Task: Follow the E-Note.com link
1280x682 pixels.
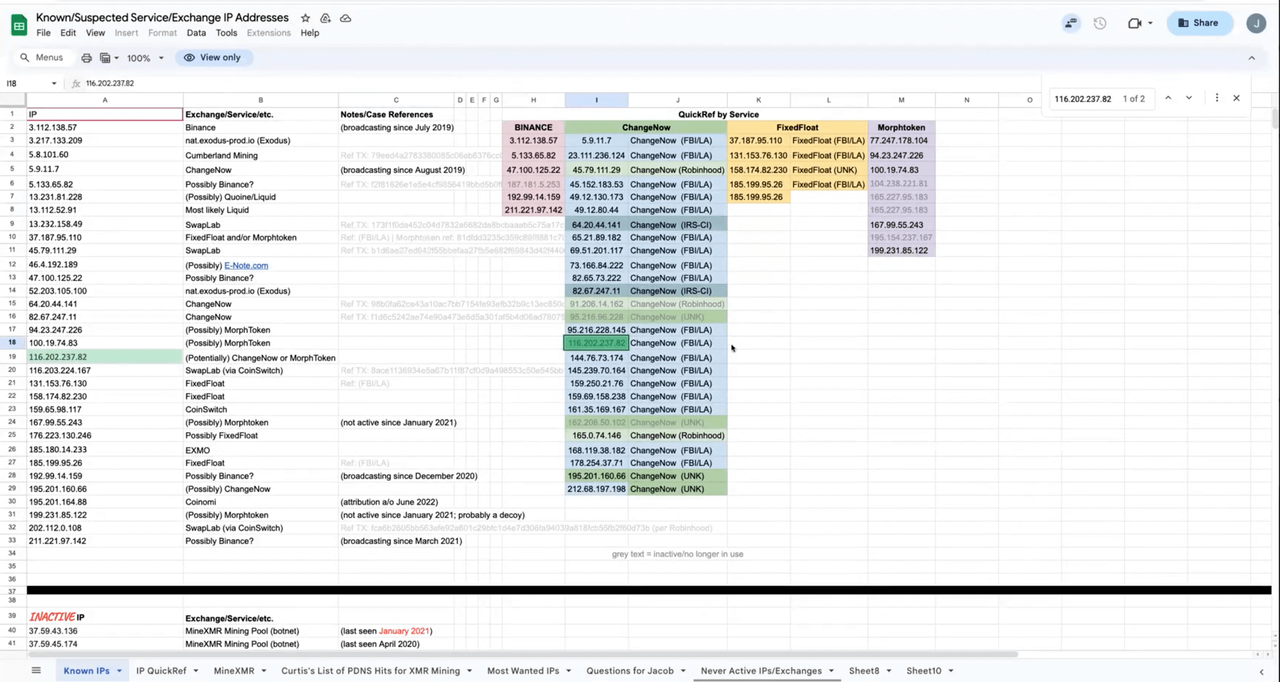Action: [x=246, y=265]
